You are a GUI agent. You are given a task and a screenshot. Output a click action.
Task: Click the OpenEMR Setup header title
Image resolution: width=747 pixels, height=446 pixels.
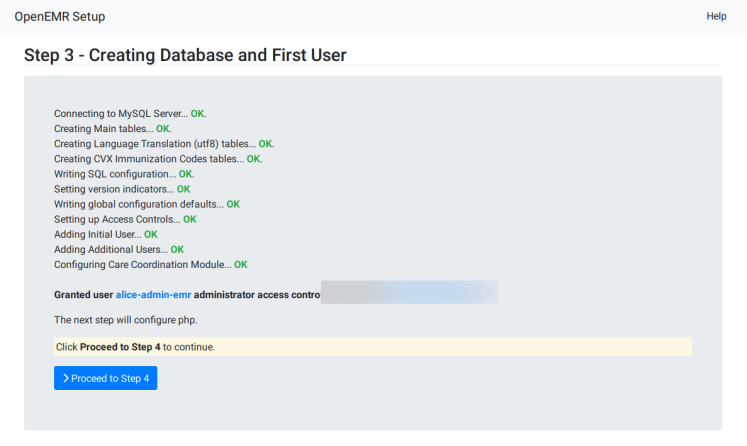[x=59, y=17]
